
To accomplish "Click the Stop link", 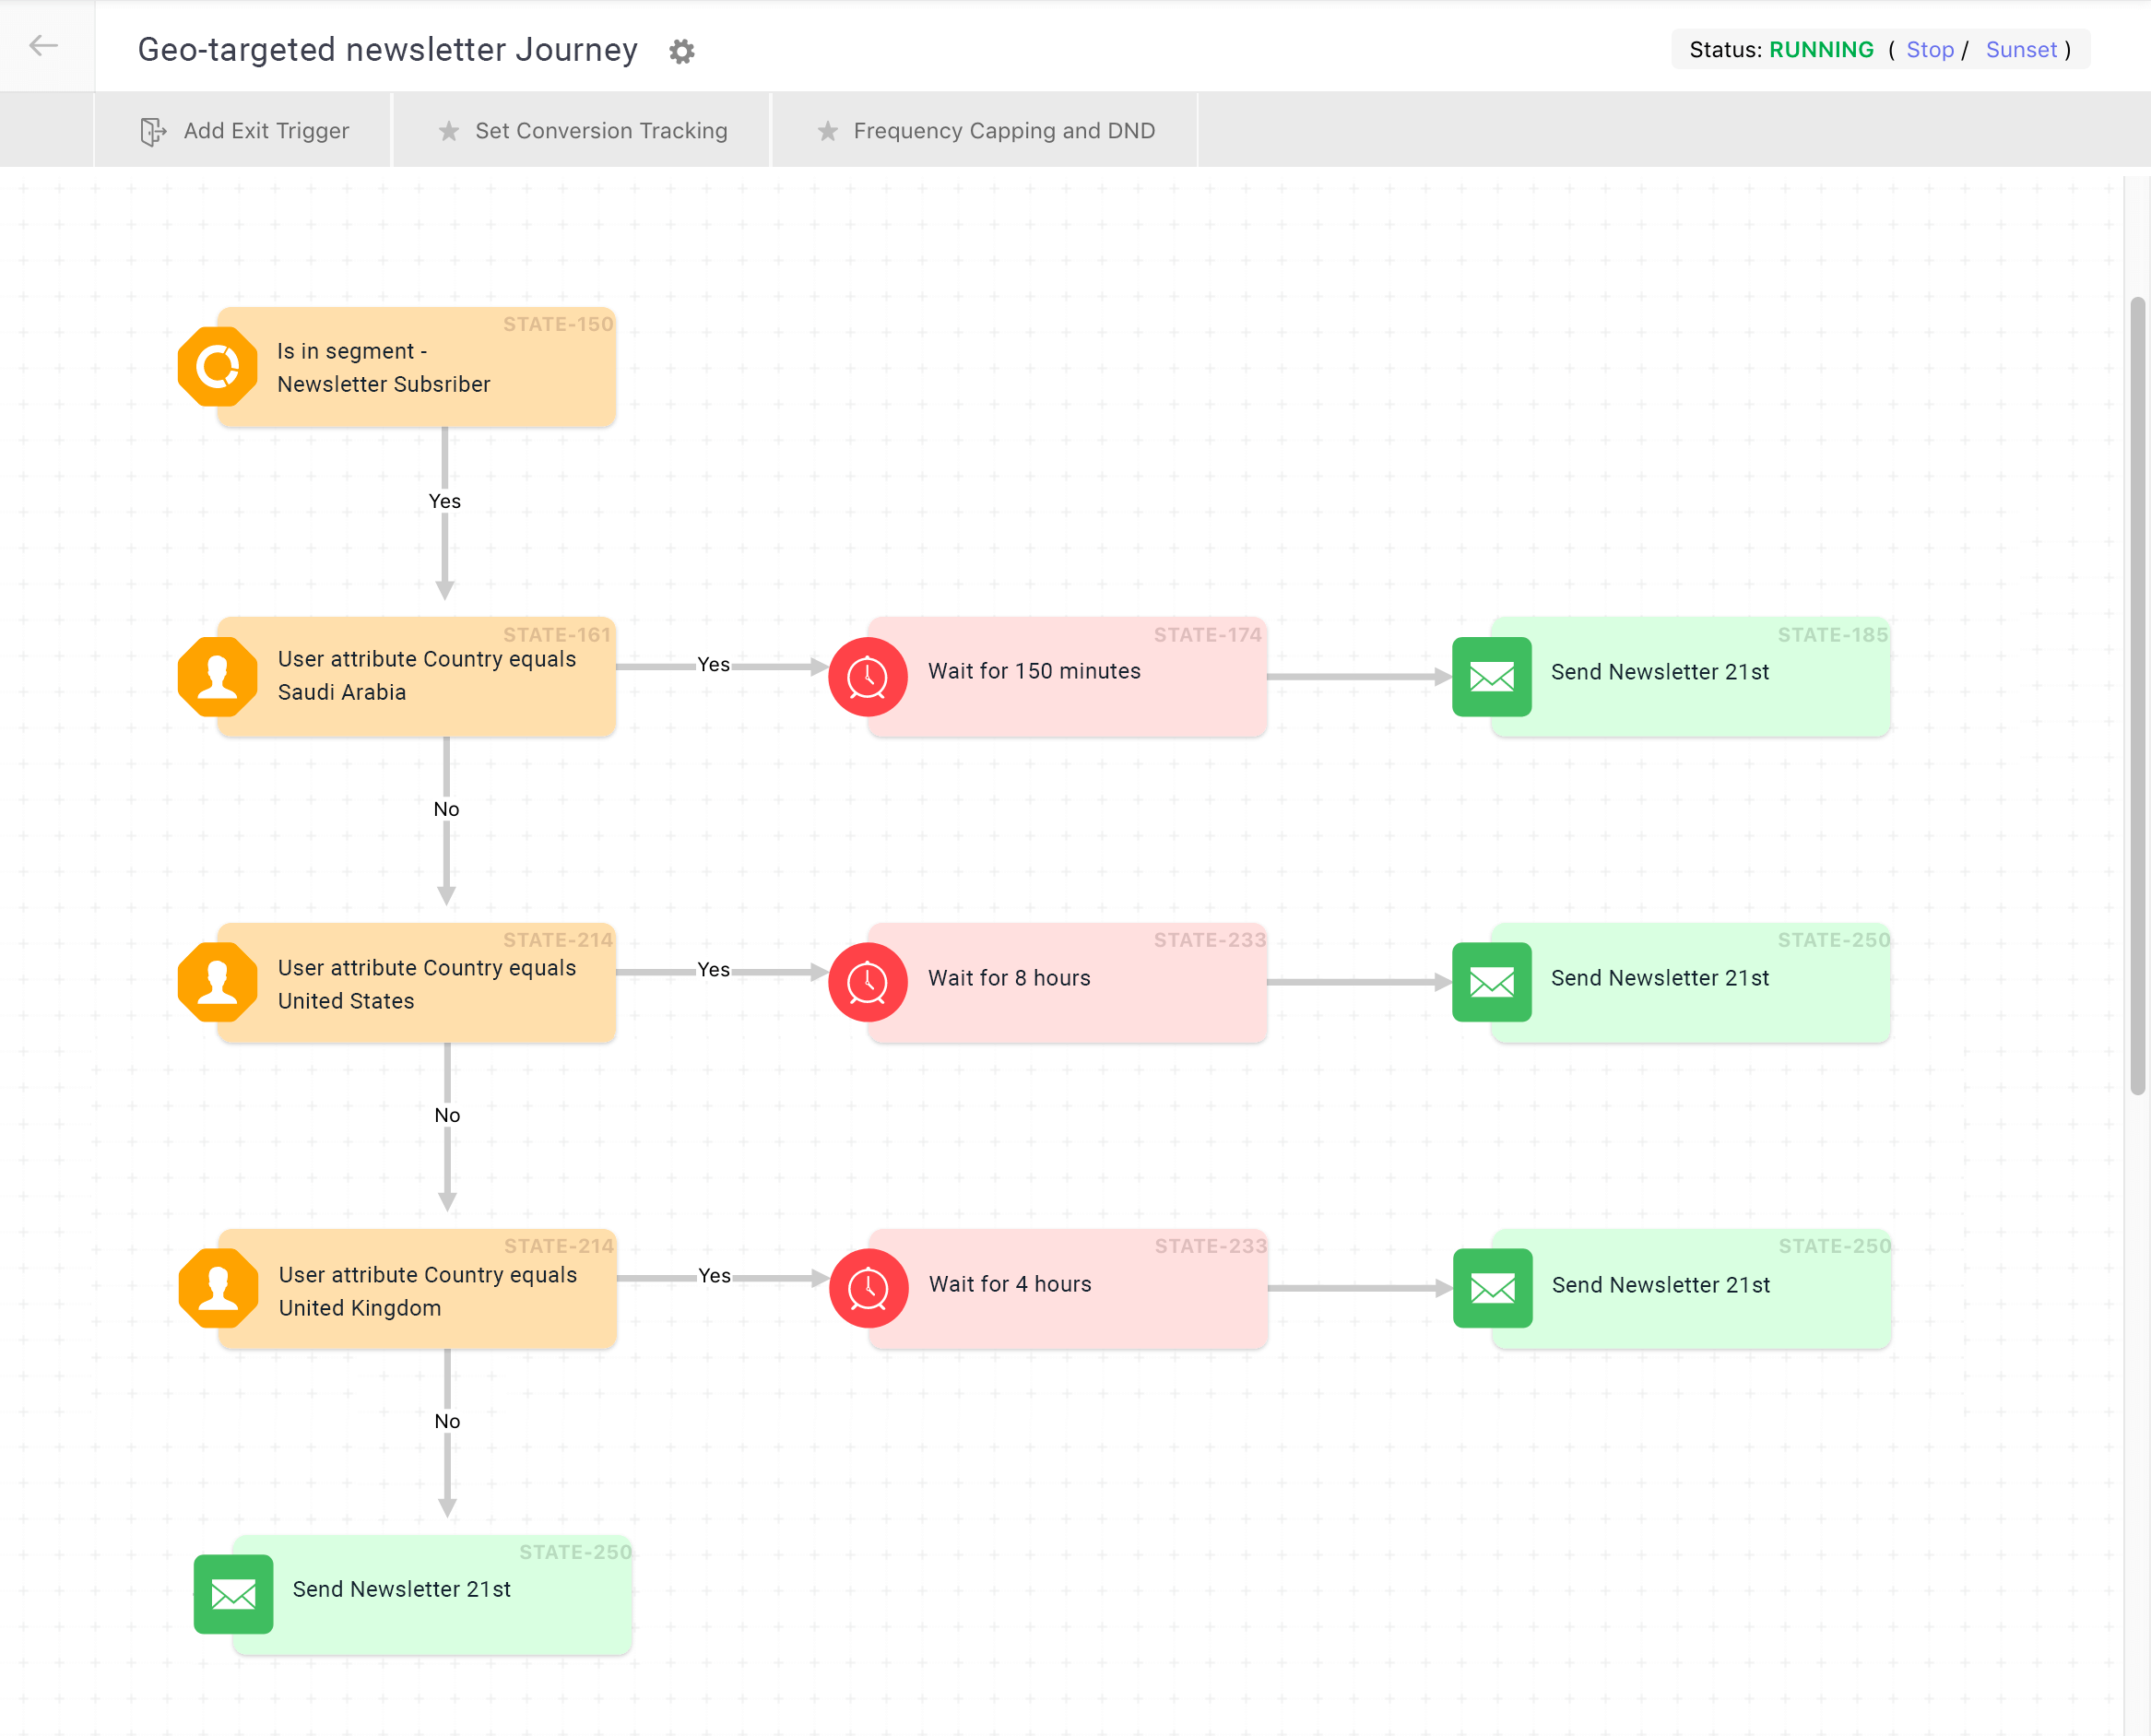I will tap(1929, 50).
